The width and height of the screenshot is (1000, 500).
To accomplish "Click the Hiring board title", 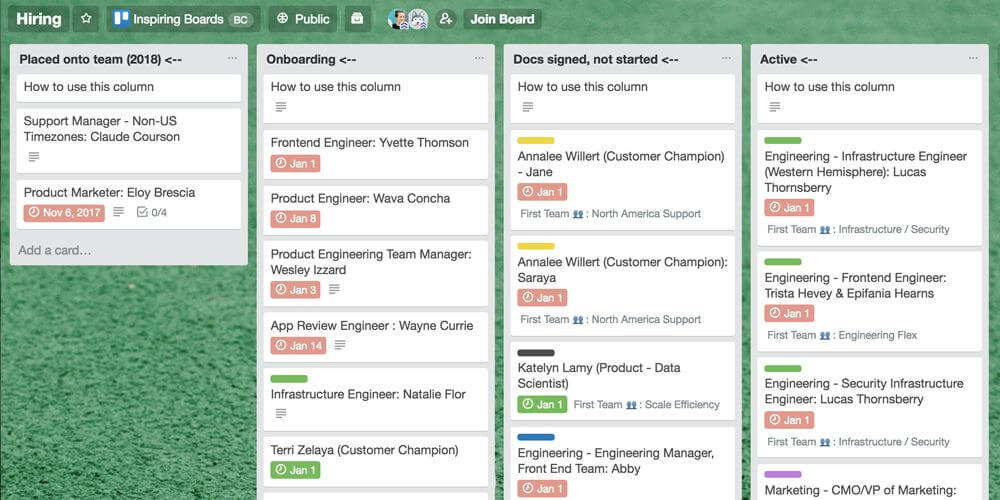I will click(38, 19).
